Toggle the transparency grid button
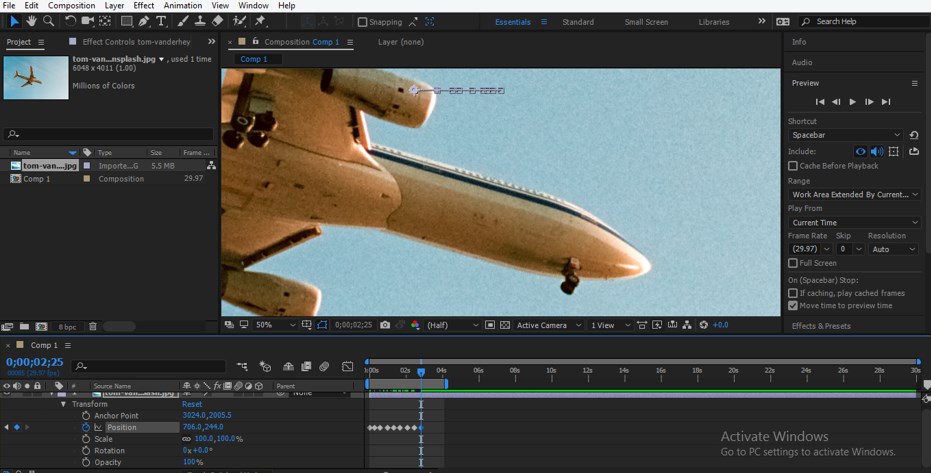The width and height of the screenshot is (931, 473). [x=505, y=325]
